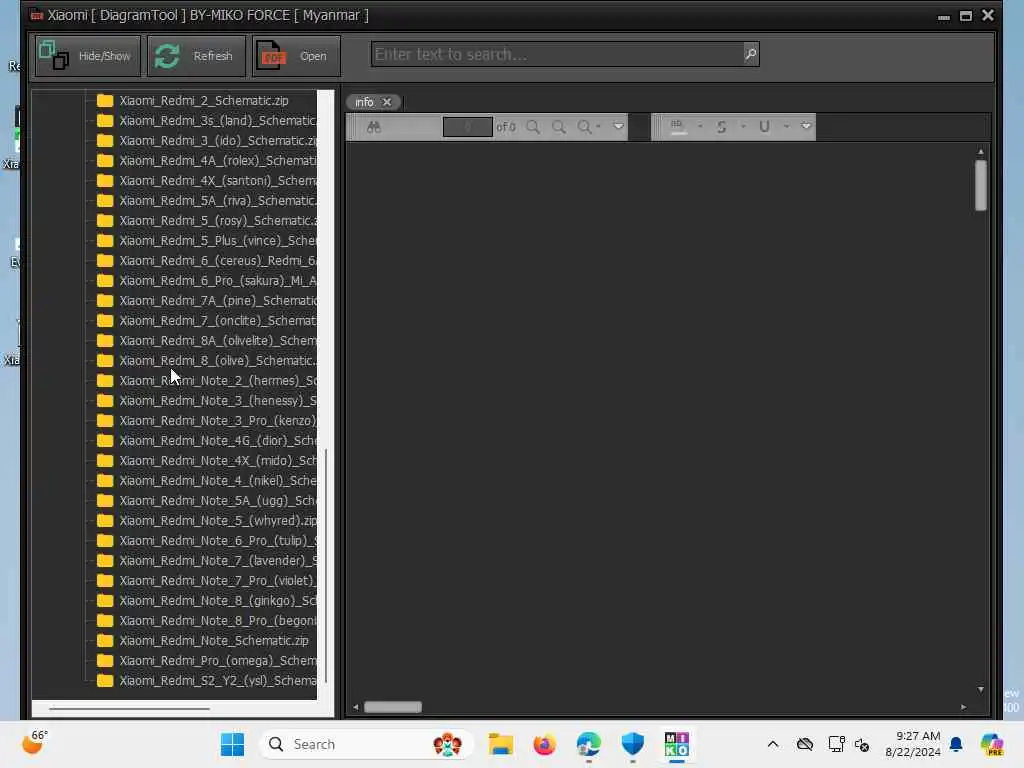
Task: Open the zoom toolbar overflow dropdown
Action: [618, 126]
